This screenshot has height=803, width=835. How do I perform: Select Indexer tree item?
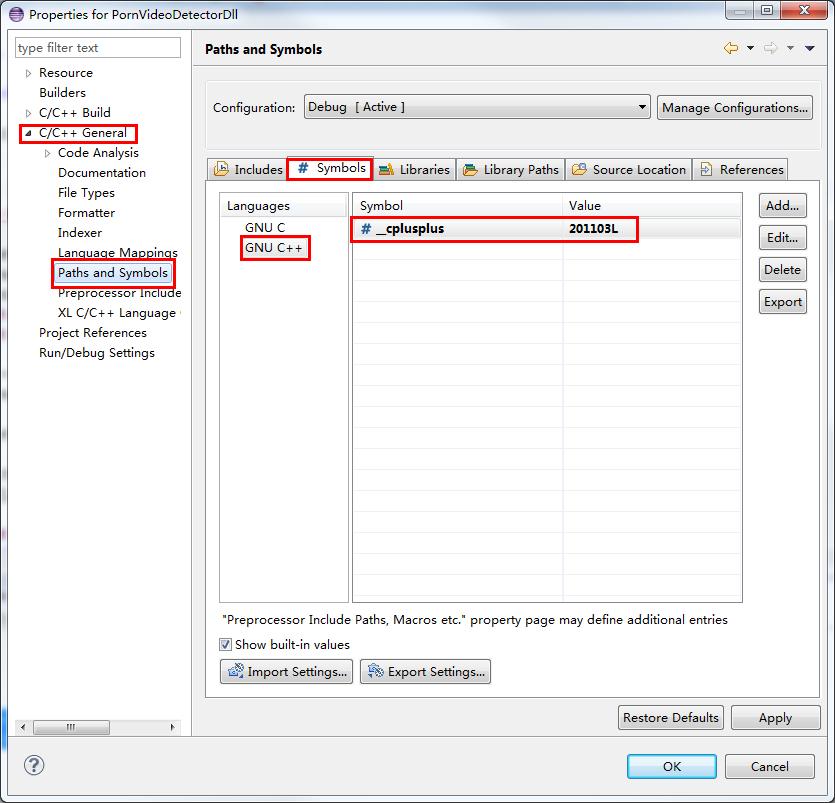[80, 233]
